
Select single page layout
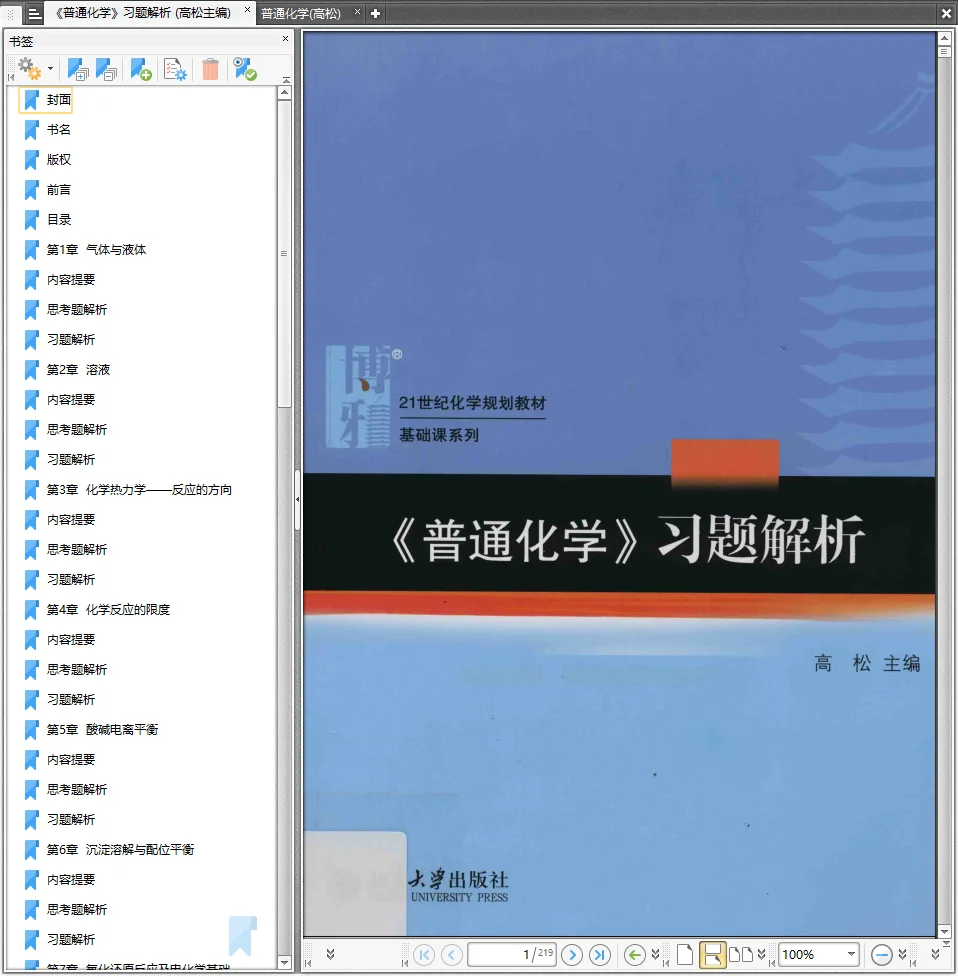685,954
